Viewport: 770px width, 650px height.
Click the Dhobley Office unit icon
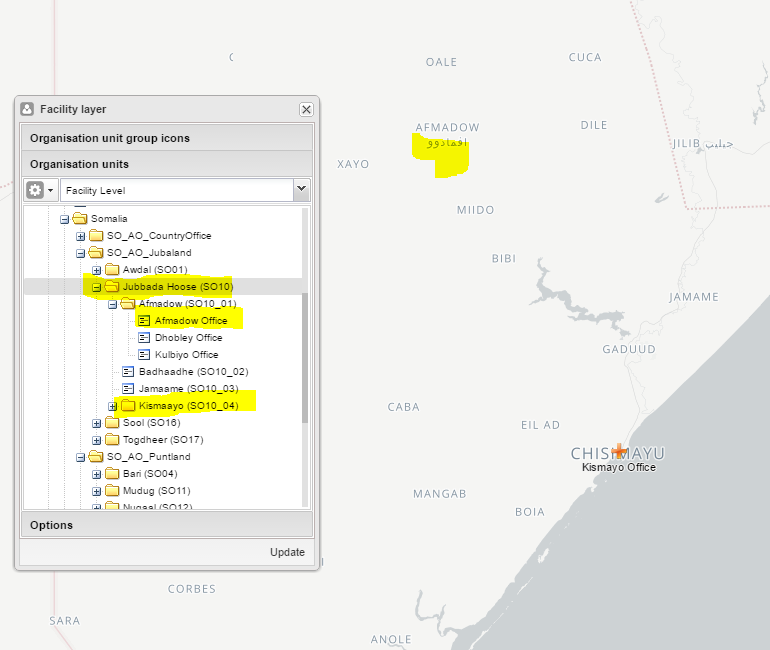point(144,338)
